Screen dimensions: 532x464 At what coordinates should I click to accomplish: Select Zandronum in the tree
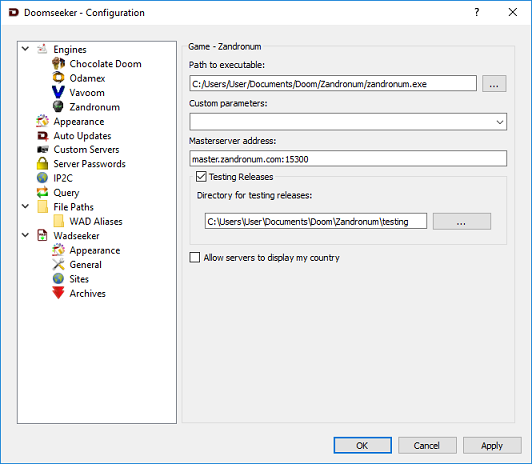94,107
